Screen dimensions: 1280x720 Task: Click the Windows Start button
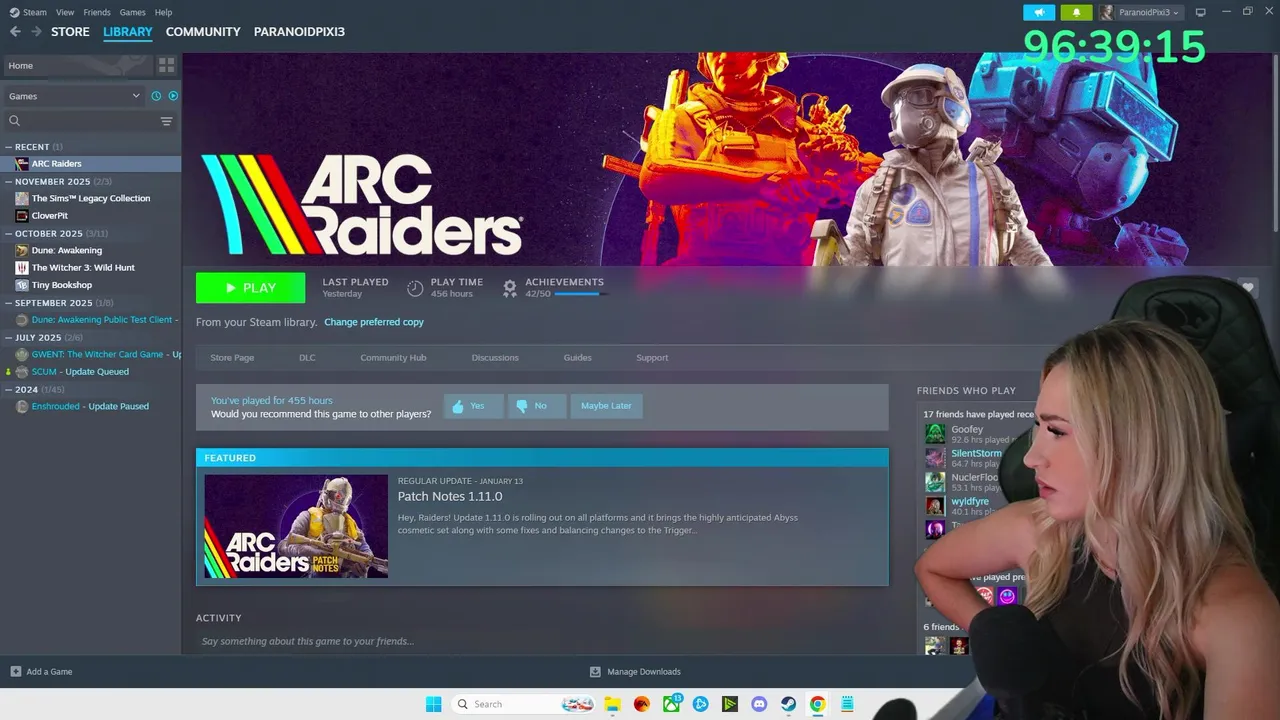pyautogui.click(x=433, y=704)
